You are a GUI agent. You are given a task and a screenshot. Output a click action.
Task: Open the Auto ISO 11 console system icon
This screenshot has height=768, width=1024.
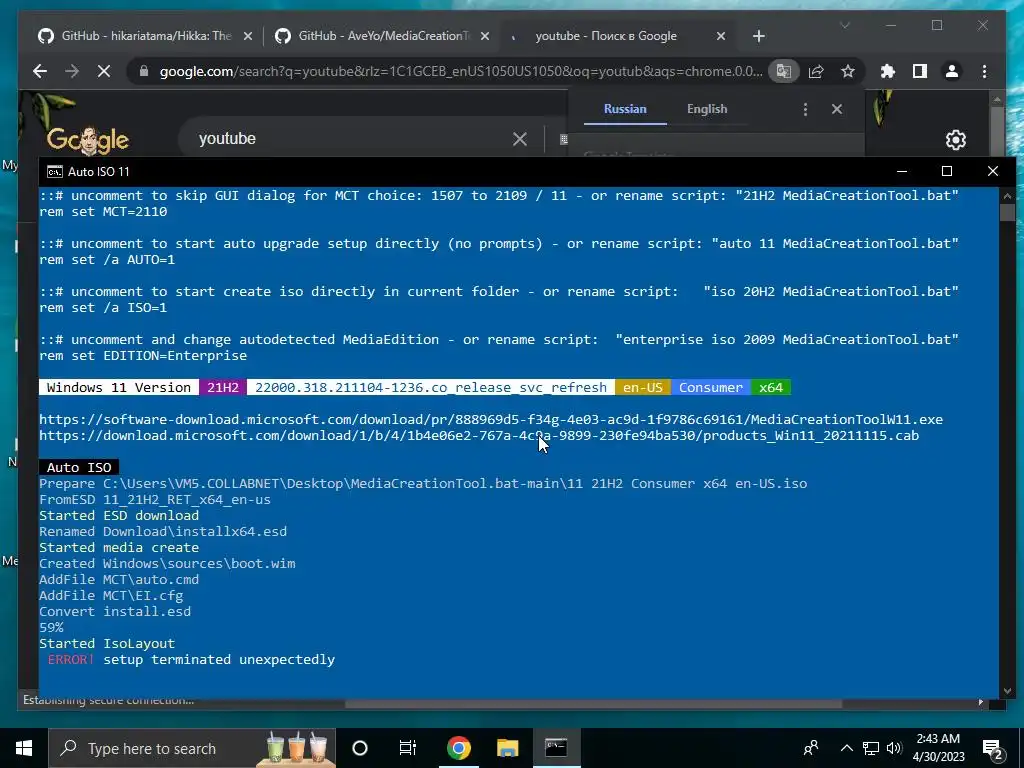pos(55,172)
